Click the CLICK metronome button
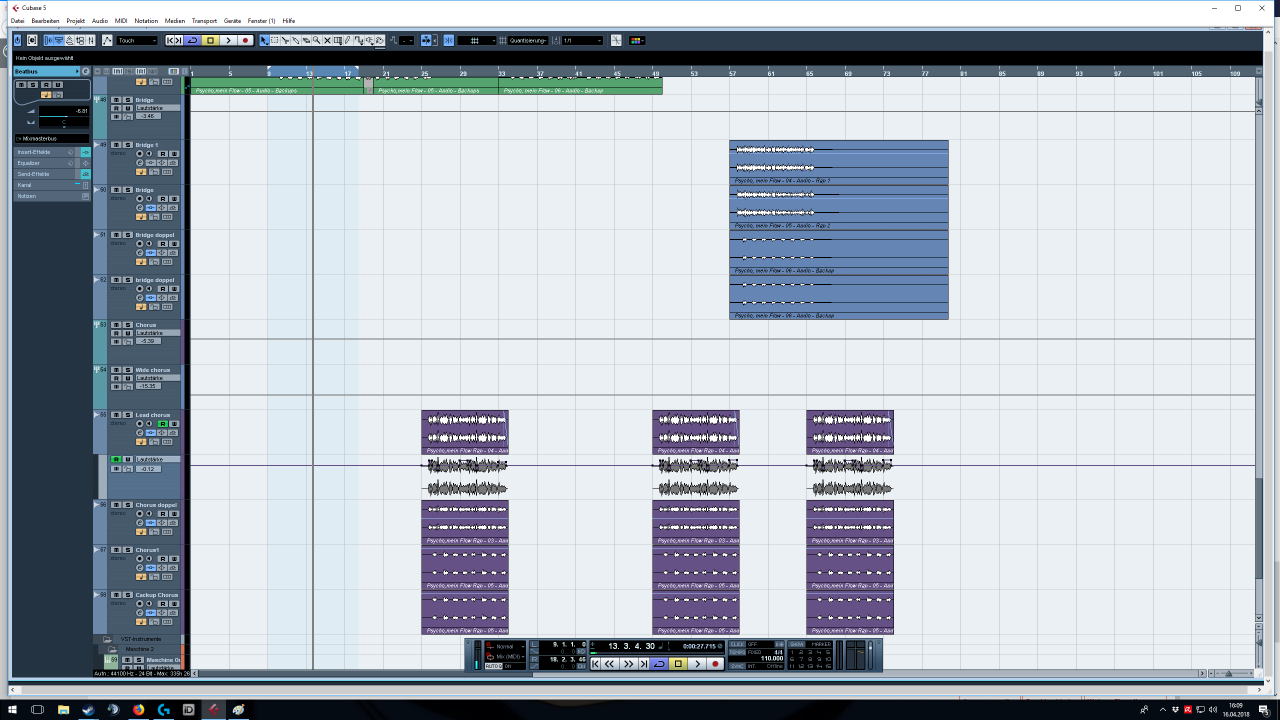Viewport: 1280px width, 720px height. (x=737, y=644)
